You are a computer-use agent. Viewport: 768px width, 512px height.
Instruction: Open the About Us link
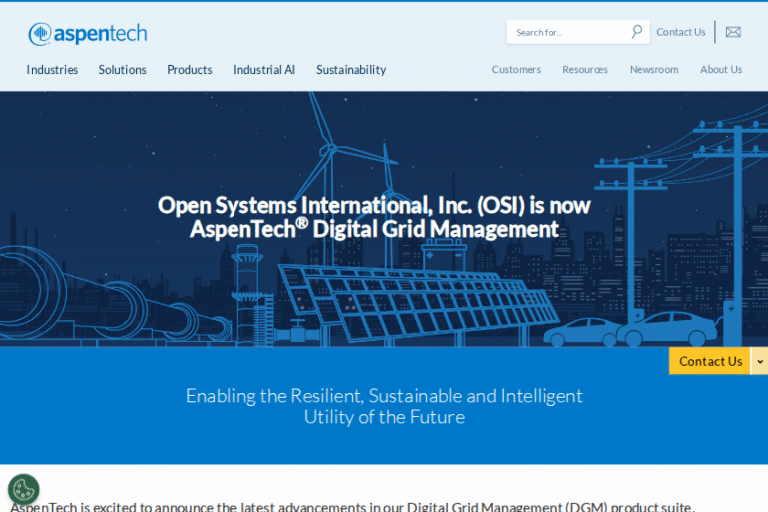[x=721, y=70]
